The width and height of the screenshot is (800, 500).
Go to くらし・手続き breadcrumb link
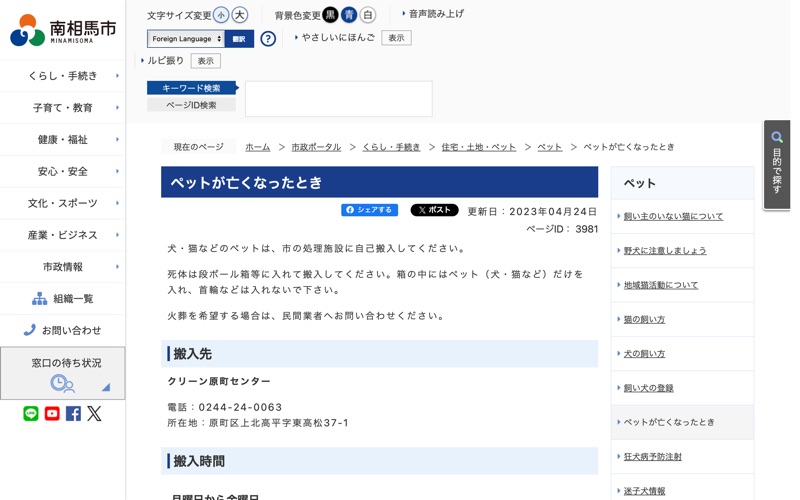[x=391, y=147]
